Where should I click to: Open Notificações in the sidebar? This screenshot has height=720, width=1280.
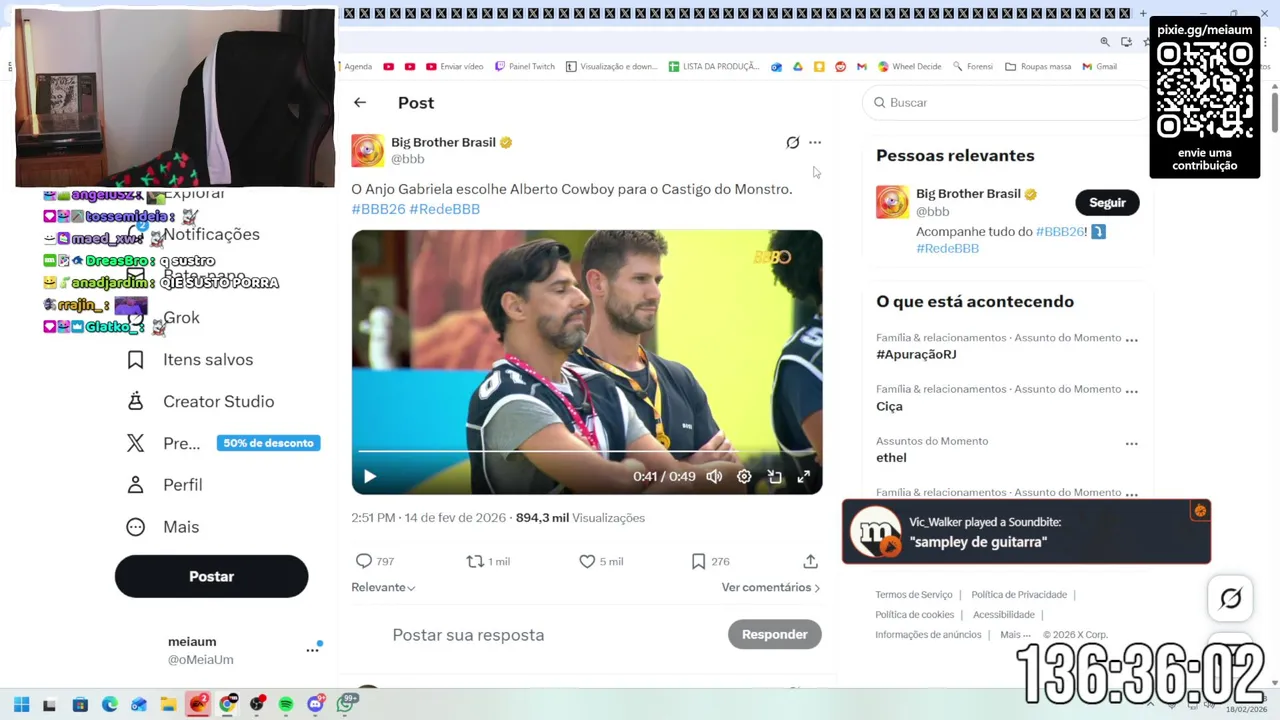point(211,234)
